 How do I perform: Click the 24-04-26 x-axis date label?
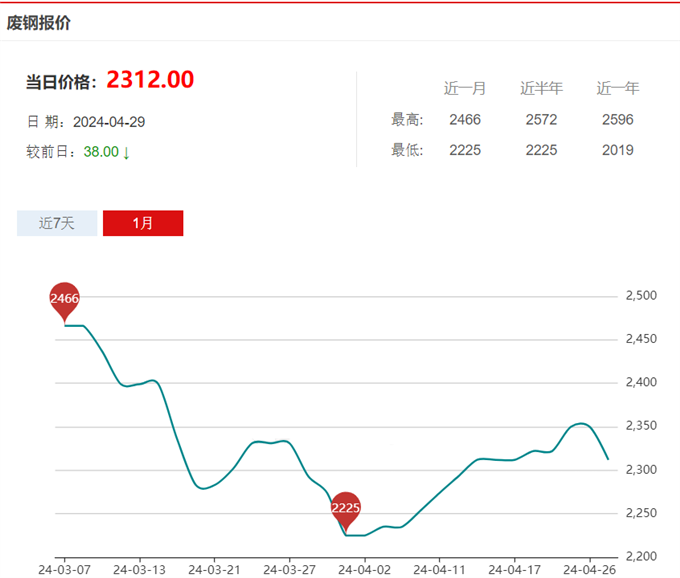[589, 568]
